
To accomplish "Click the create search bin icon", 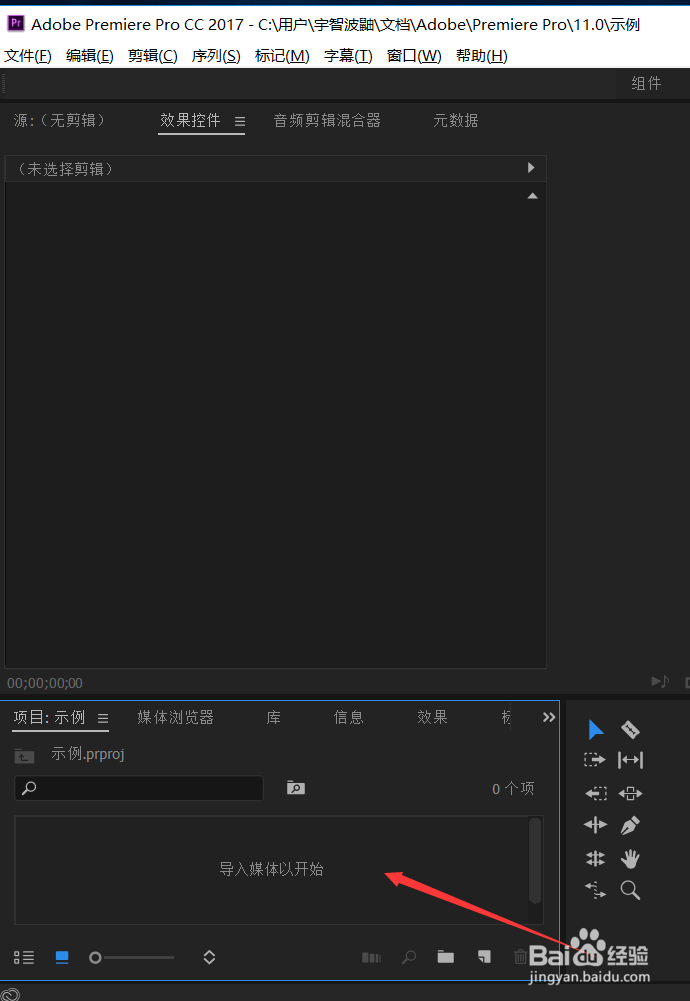I will click(296, 788).
